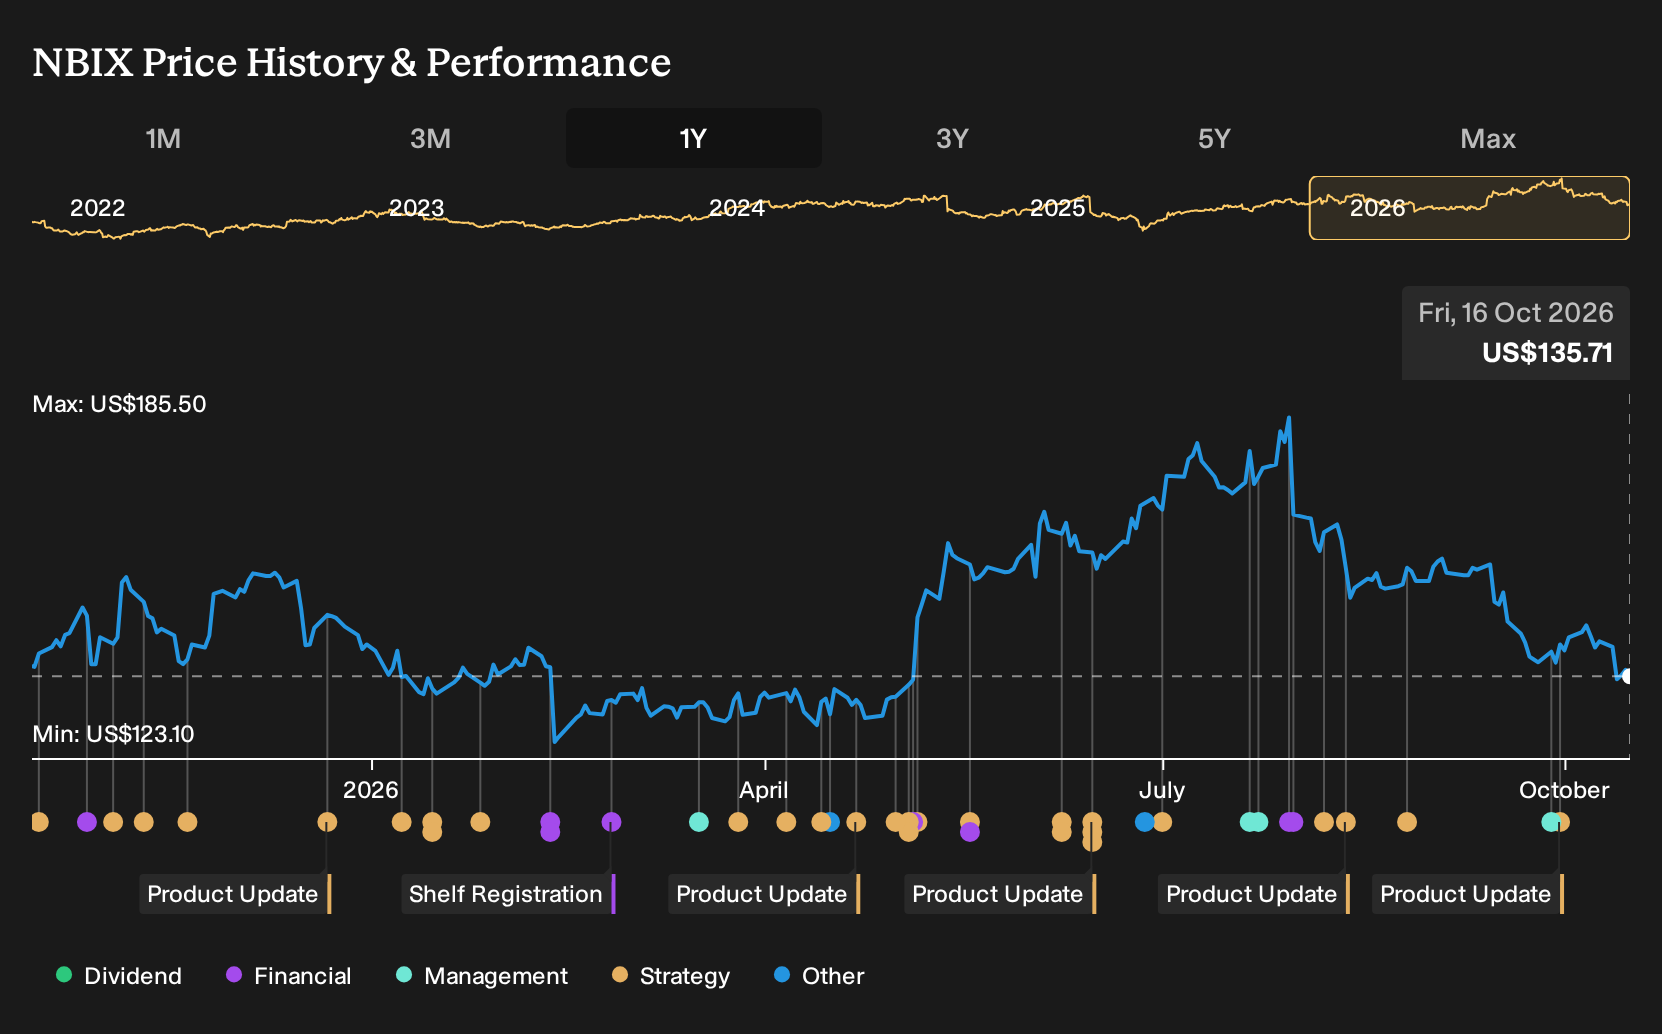Jump to 2025 in the overview chart
1662x1034 pixels.
[1058, 208]
